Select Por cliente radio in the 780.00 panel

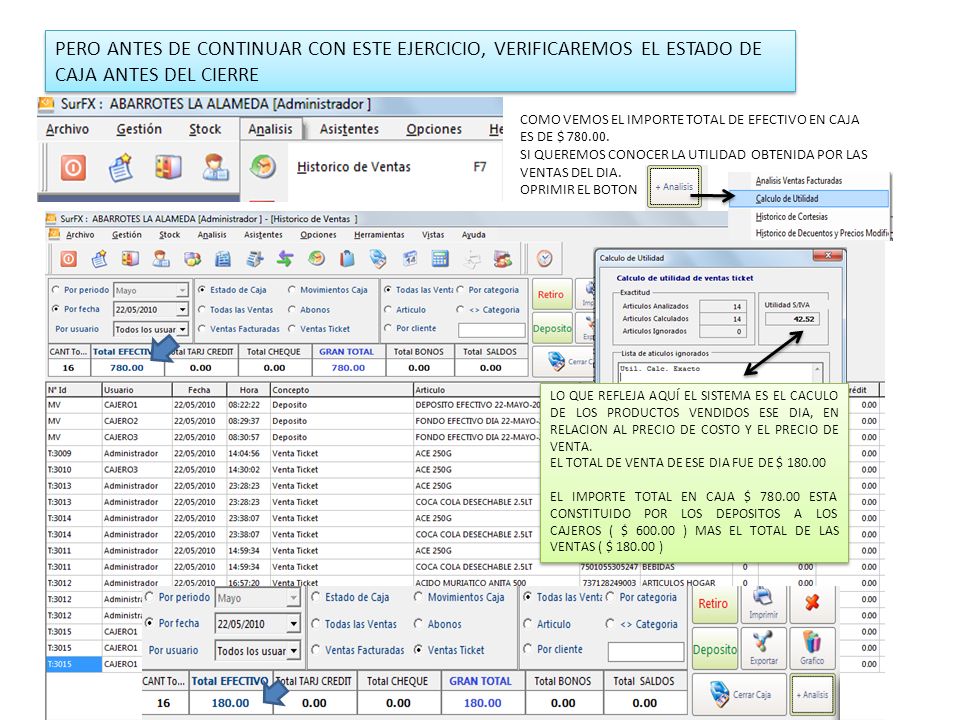coord(388,328)
